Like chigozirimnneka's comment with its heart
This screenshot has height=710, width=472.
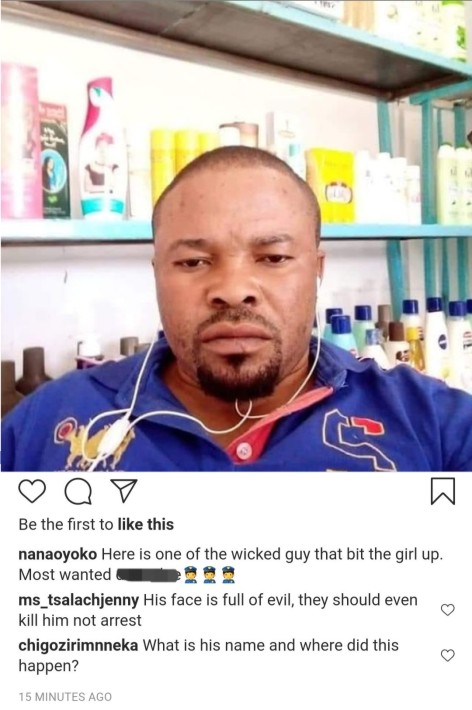pyautogui.click(x=448, y=655)
